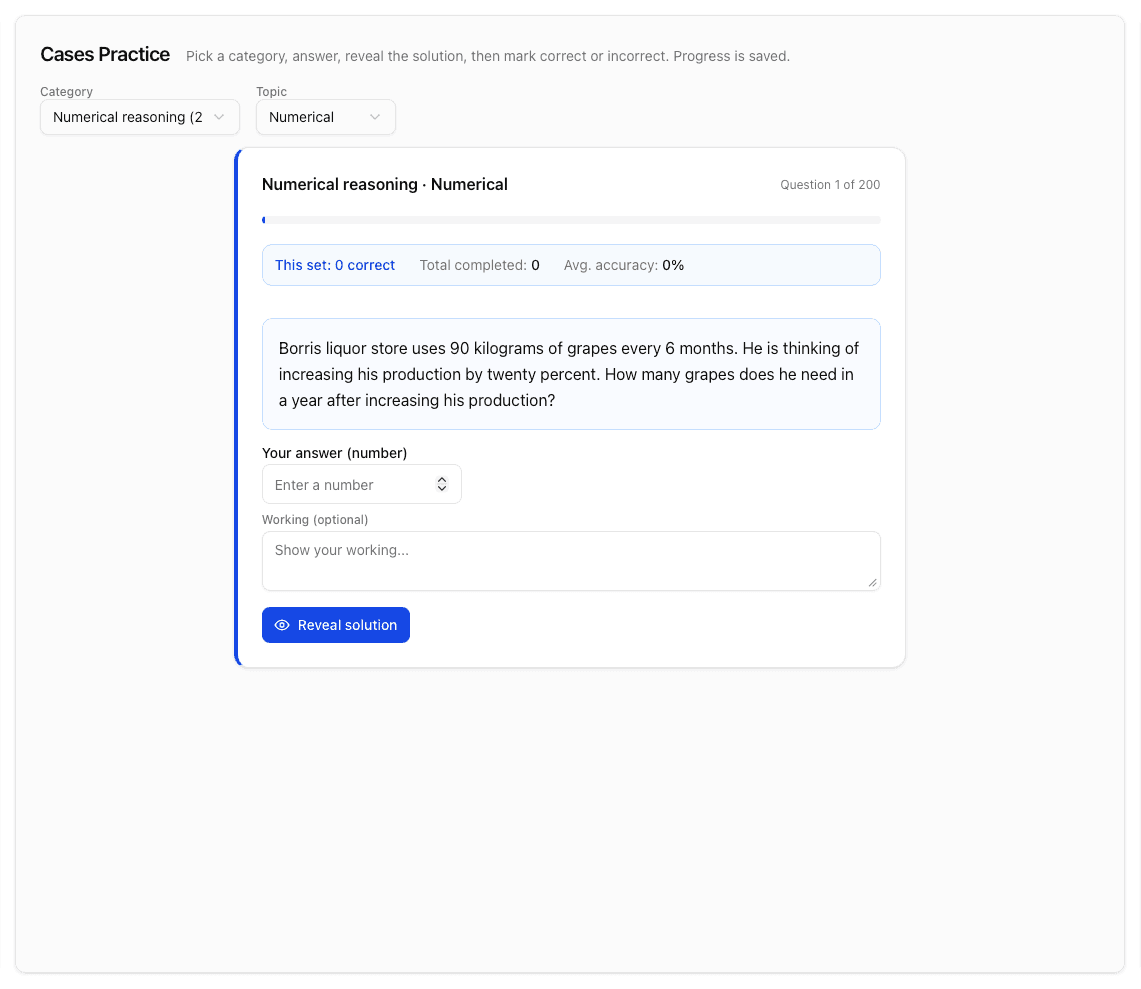Focus the 'Enter a number' answer field

pos(350,484)
